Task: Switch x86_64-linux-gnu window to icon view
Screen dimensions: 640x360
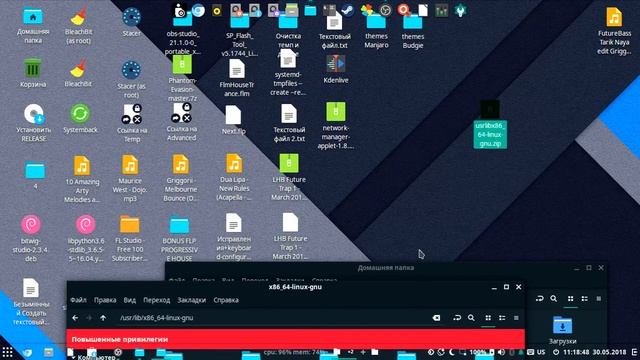Action: (488, 318)
